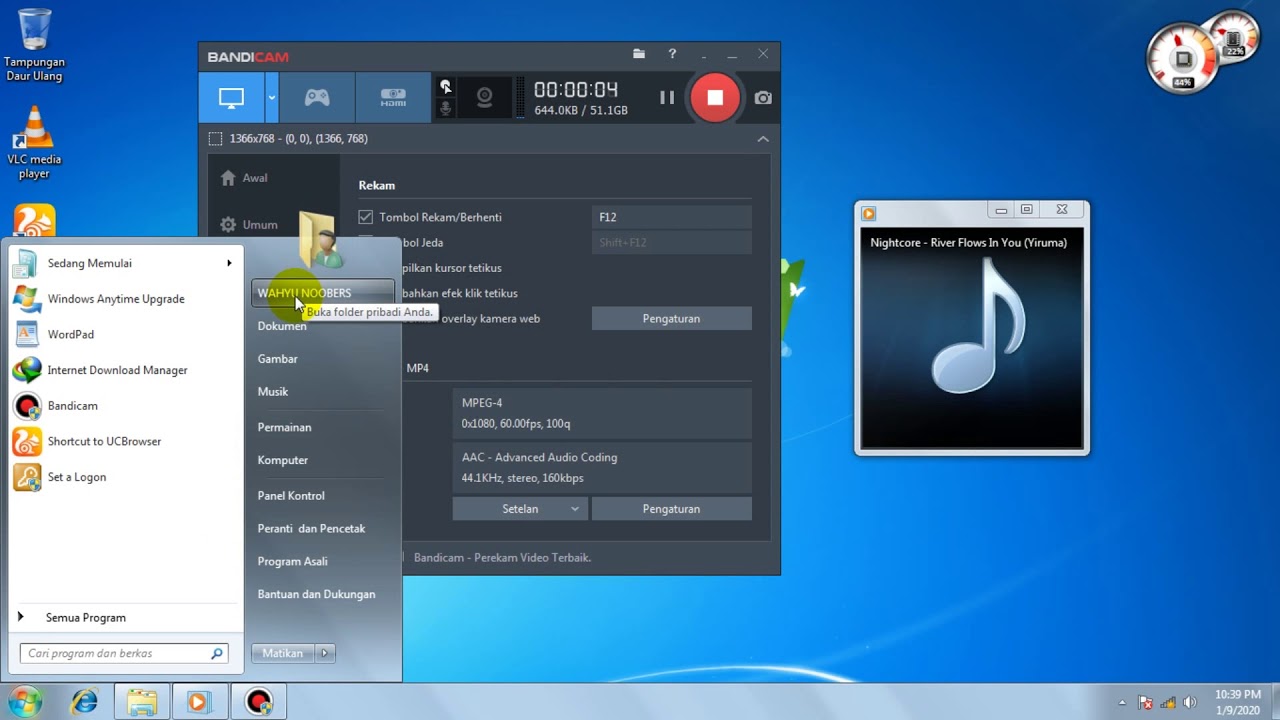Toggle the webcam overlay icon in Bandicam
The width and height of the screenshot is (1280, 720).
click(x=484, y=98)
